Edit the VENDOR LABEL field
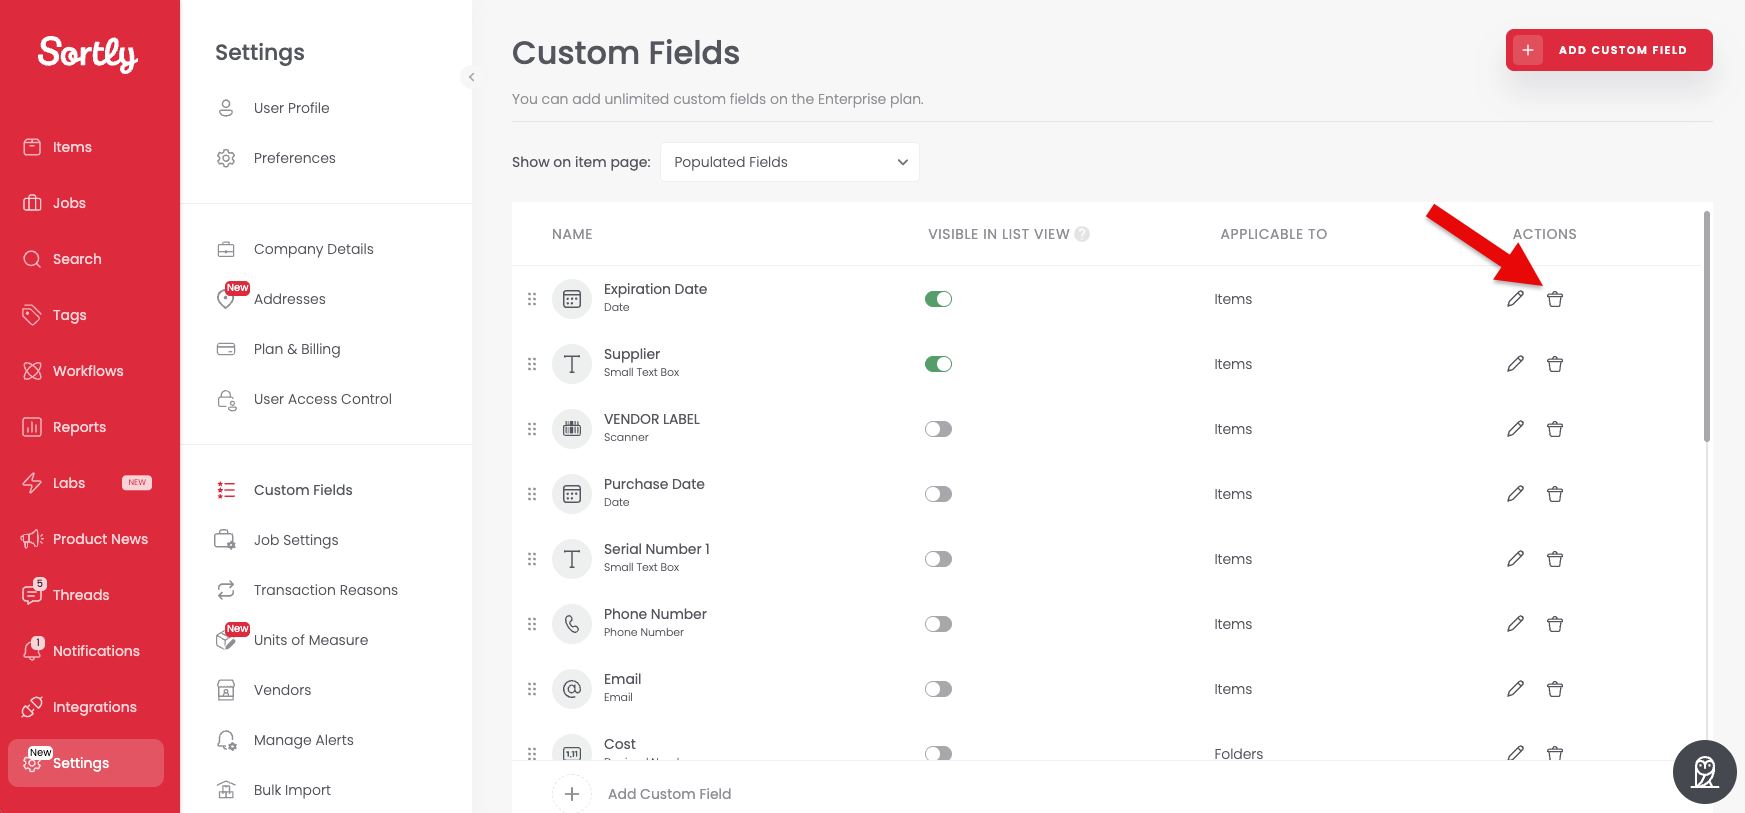Screen dimensions: 1745x813 coord(1516,429)
